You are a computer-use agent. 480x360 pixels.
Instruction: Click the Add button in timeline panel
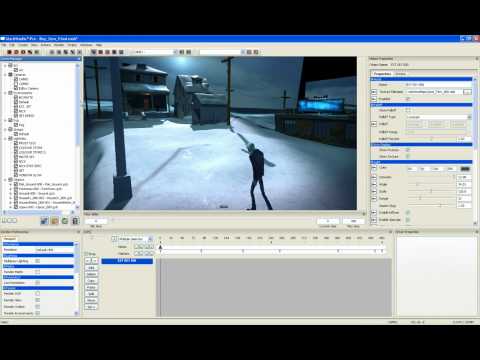(91, 268)
